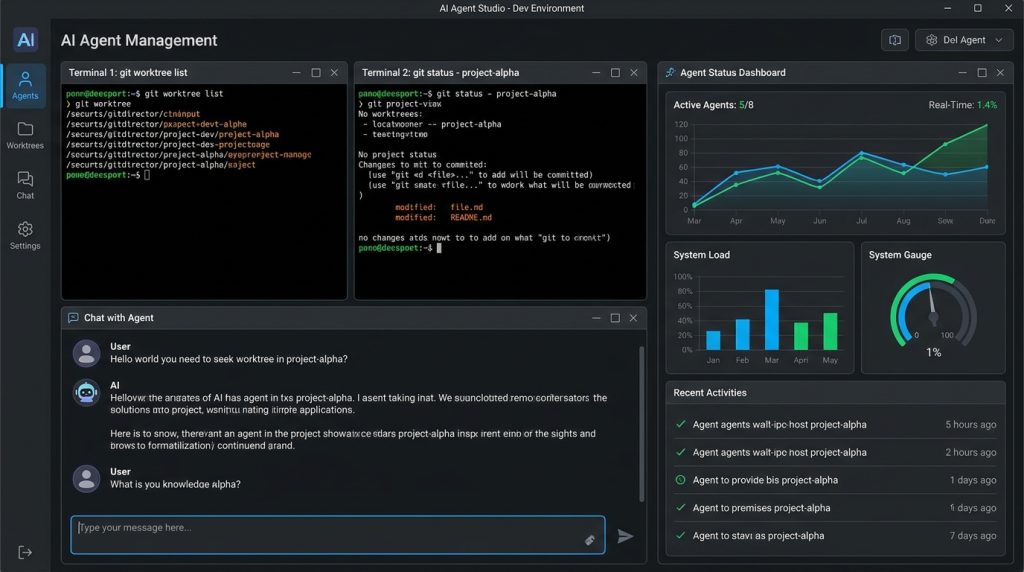This screenshot has height=572, width=1024.
Task: Send the chat message
Action: pos(625,536)
